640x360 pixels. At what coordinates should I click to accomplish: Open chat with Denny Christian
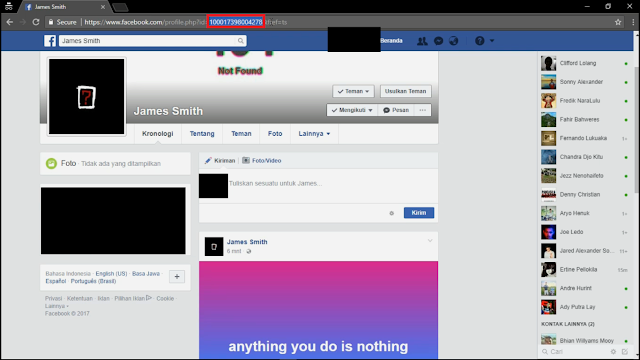[585, 195]
